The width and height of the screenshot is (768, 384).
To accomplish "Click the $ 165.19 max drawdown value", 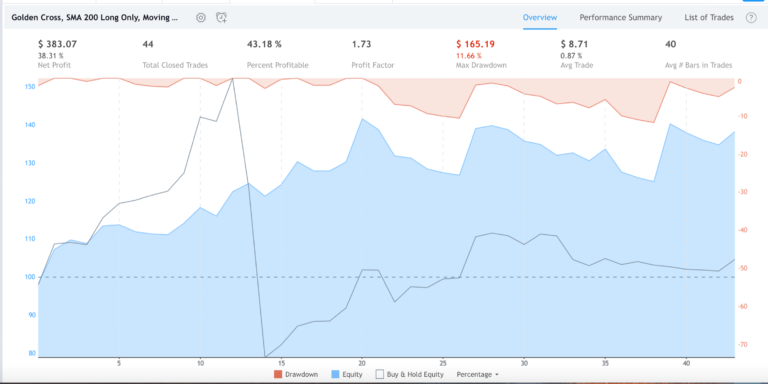I will click(476, 44).
